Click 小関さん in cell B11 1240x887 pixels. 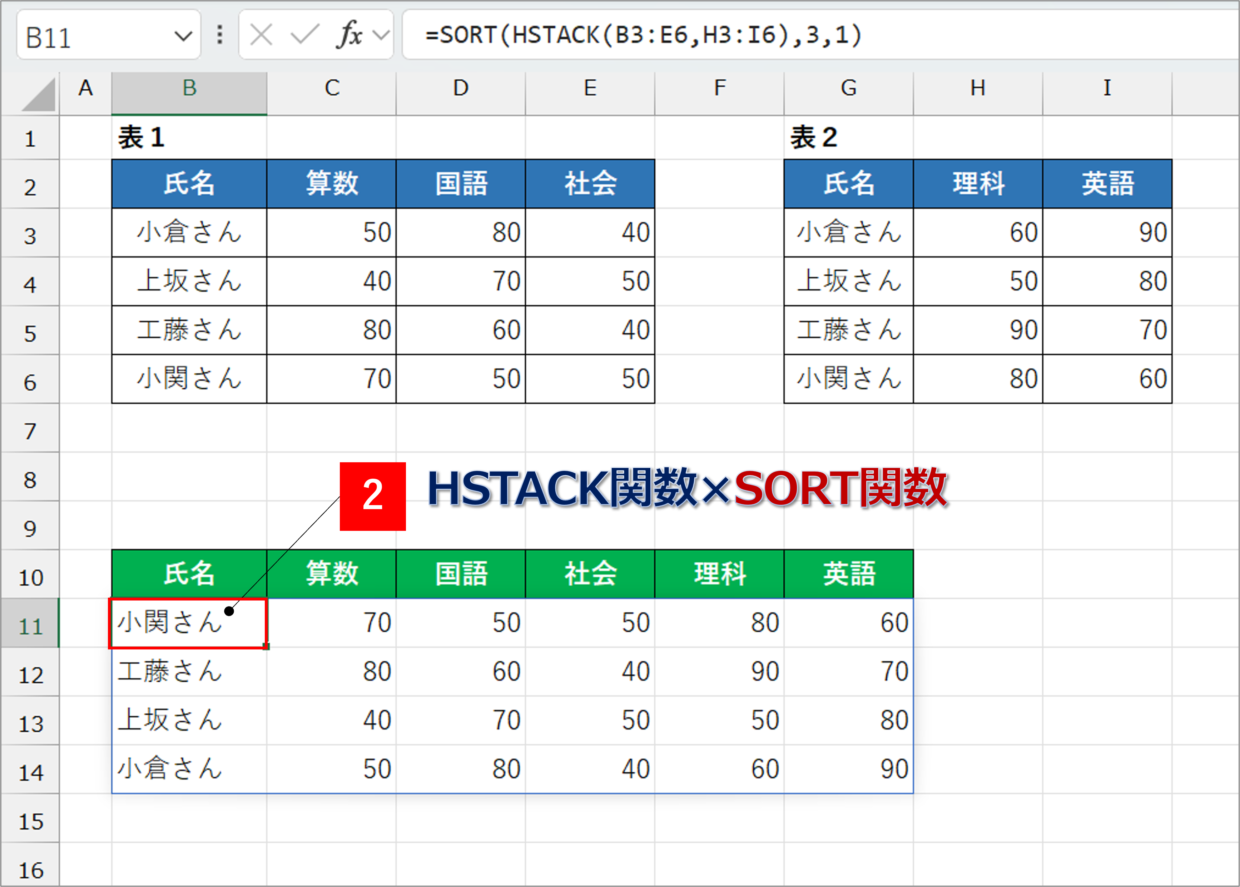point(189,624)
